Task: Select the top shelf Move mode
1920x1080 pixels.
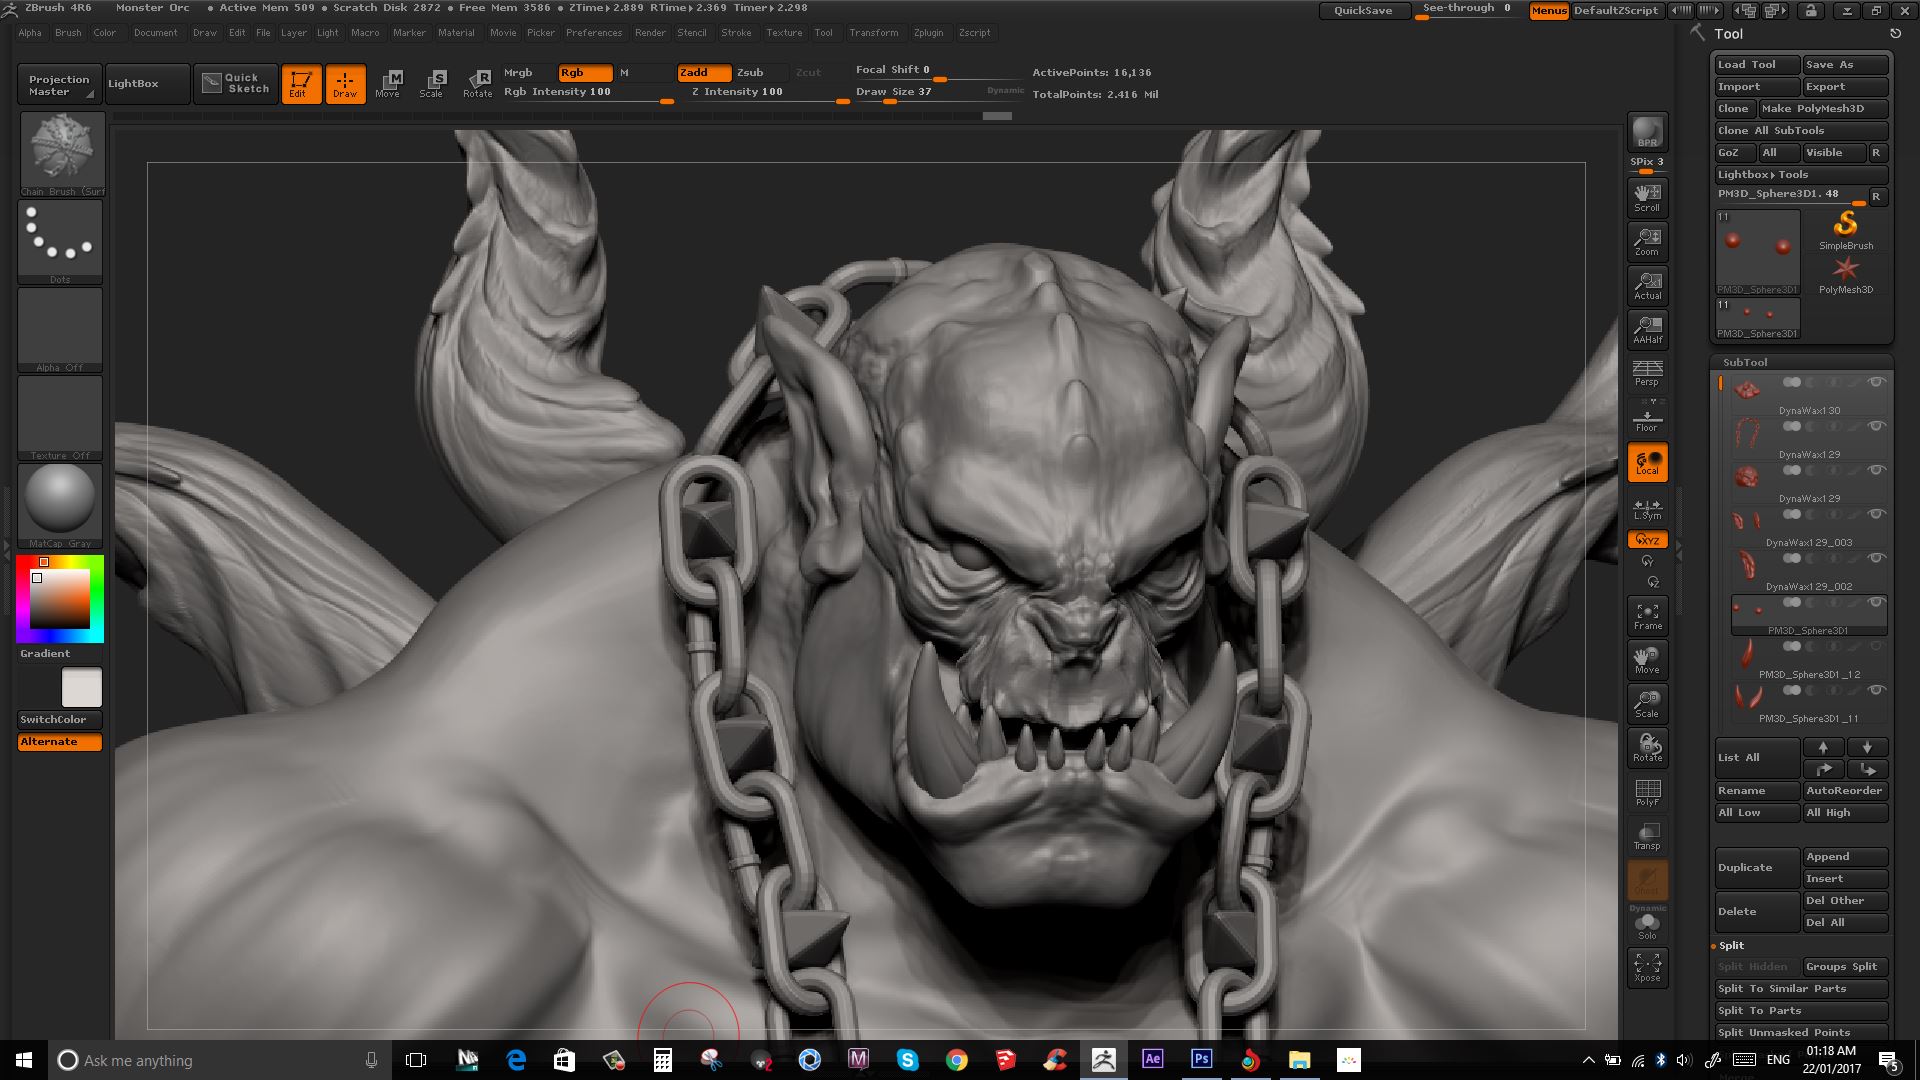Action: click(x=388, y=84)
